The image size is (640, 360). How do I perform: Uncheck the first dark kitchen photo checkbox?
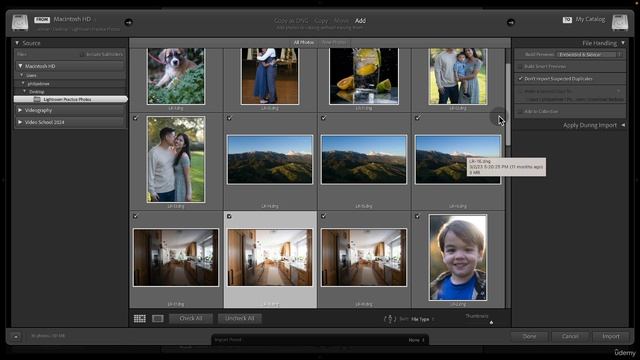136,216
